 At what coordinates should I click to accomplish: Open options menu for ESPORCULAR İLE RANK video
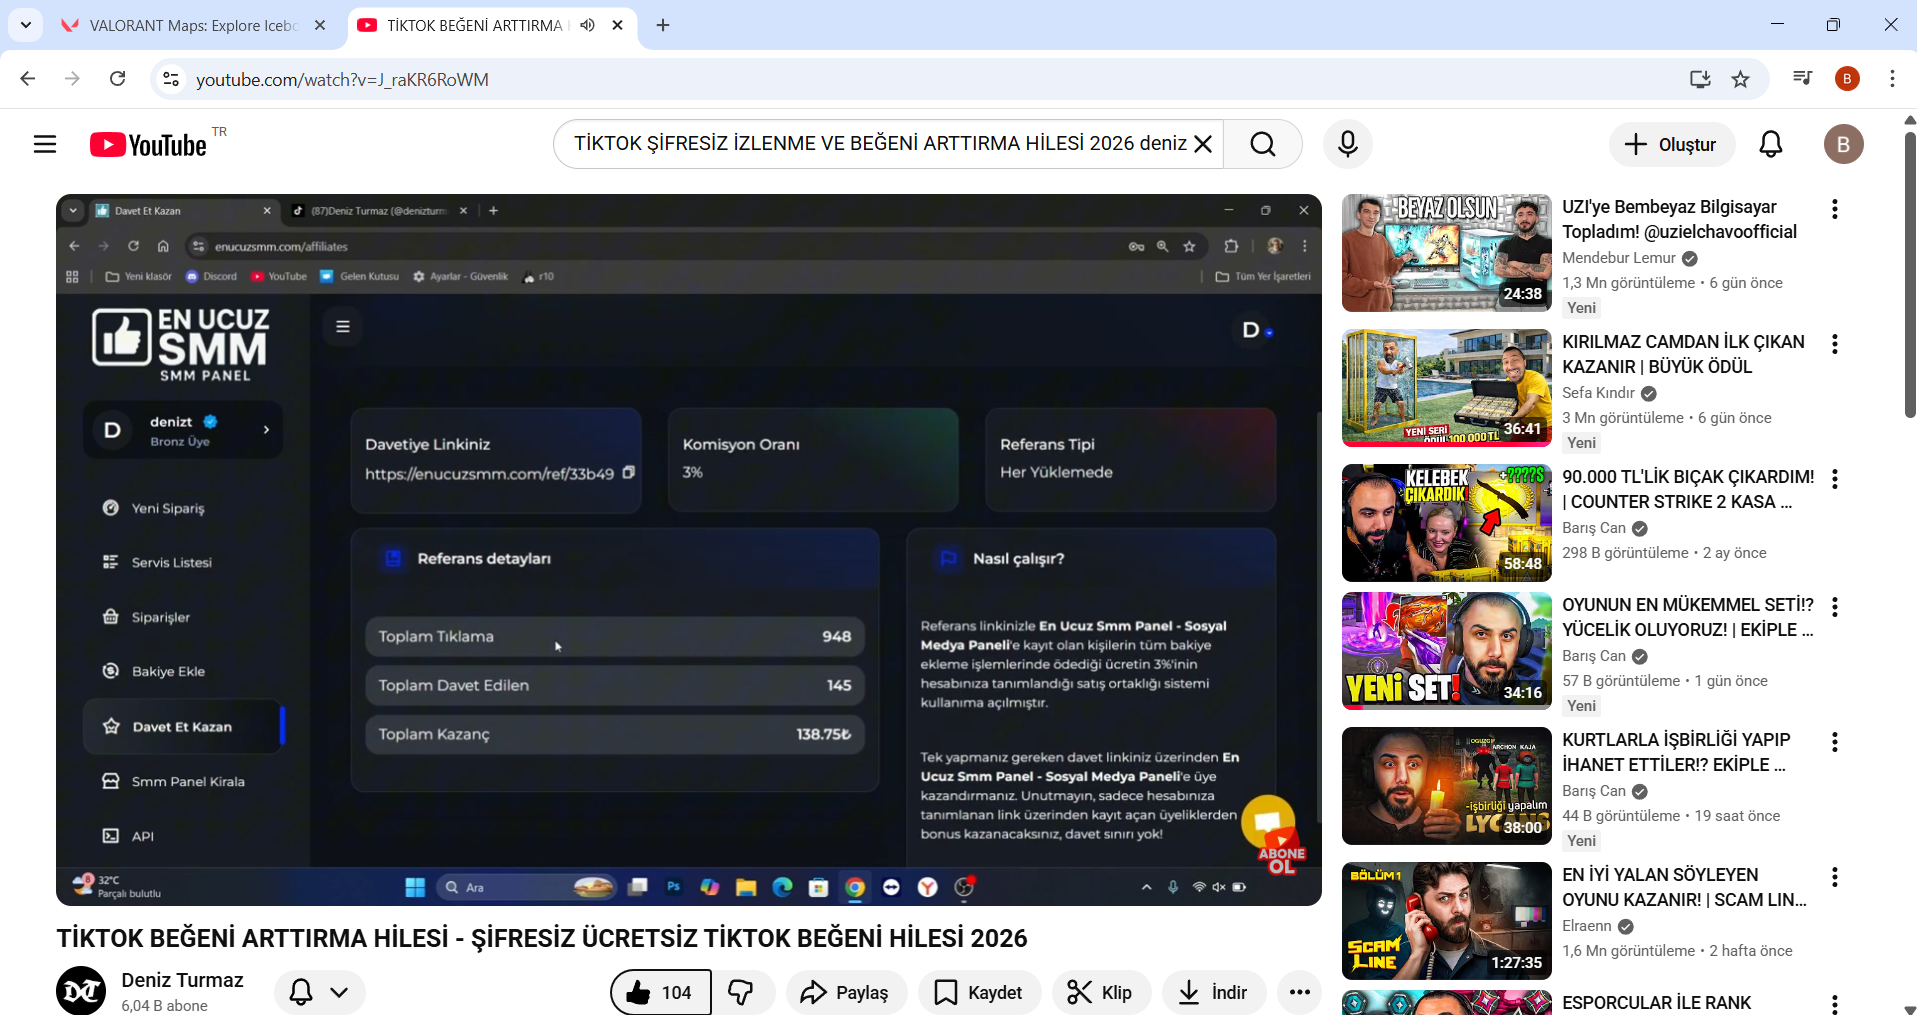pos(1834,1004)
